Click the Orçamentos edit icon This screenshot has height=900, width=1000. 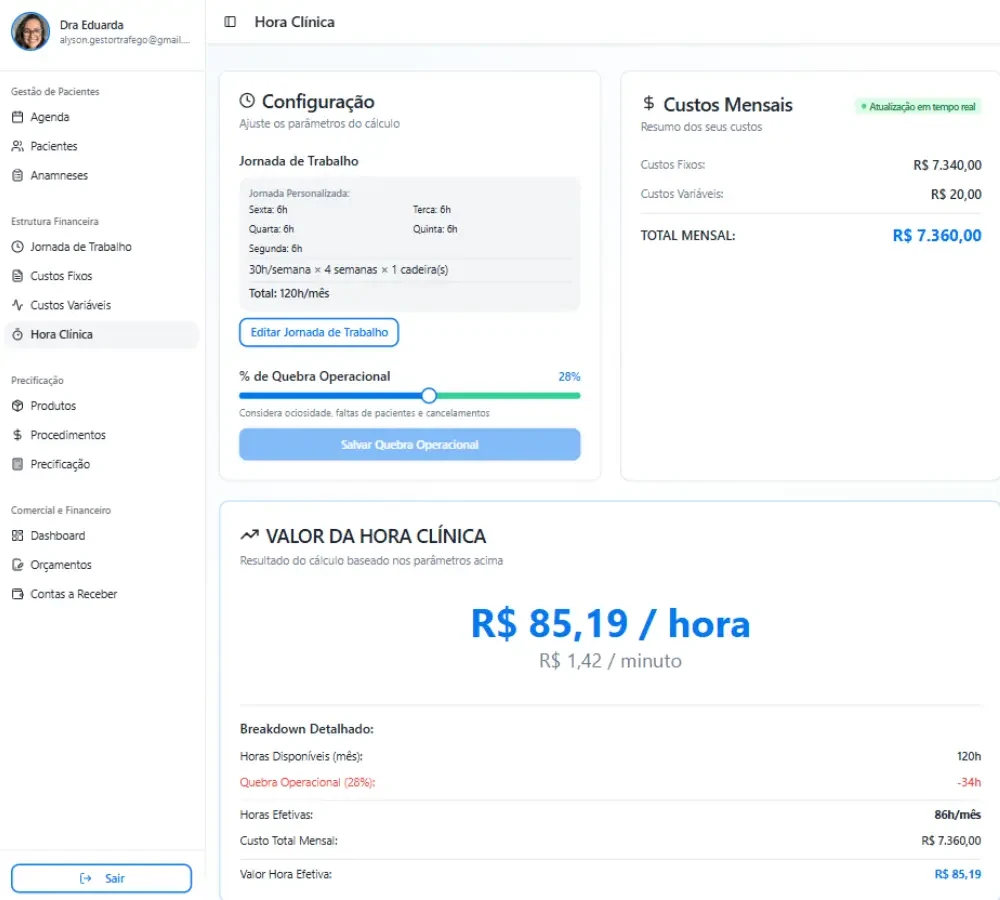point(18,564)
